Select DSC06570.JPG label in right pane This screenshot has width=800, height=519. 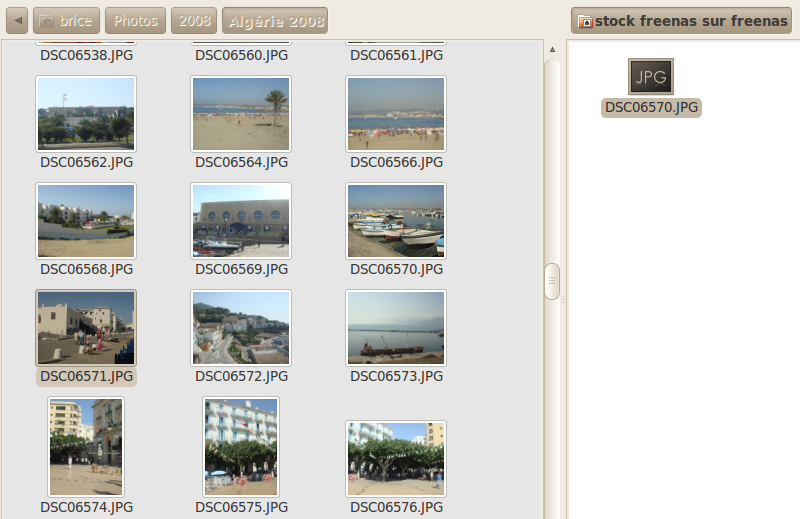click(651, 108)
